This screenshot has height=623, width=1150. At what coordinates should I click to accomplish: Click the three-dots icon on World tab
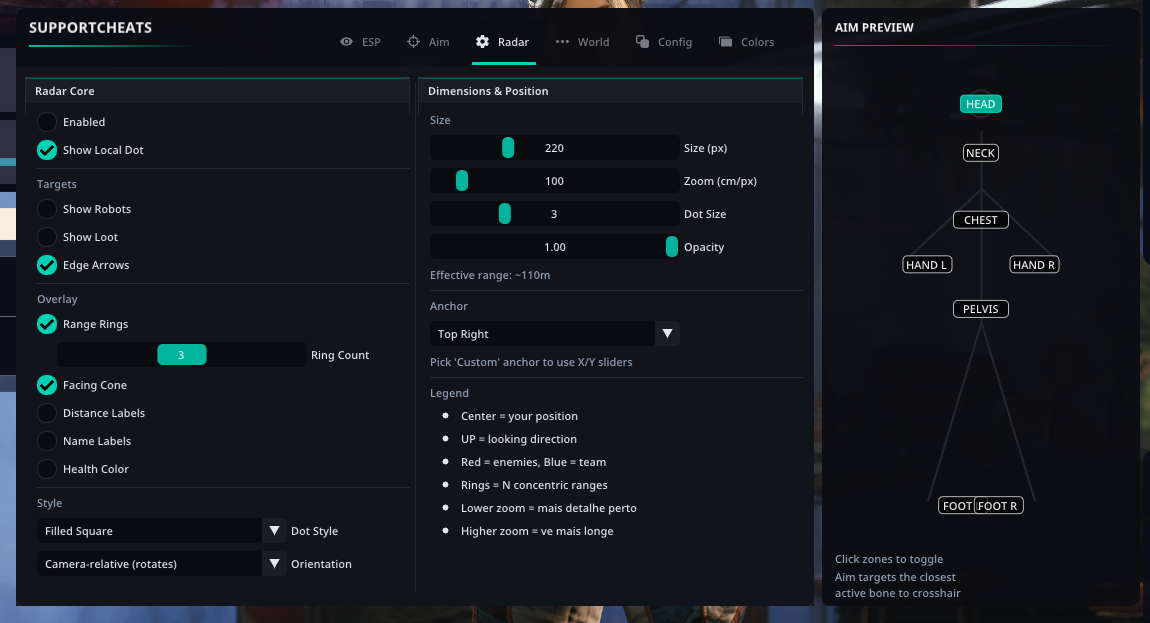coord(562,42)
